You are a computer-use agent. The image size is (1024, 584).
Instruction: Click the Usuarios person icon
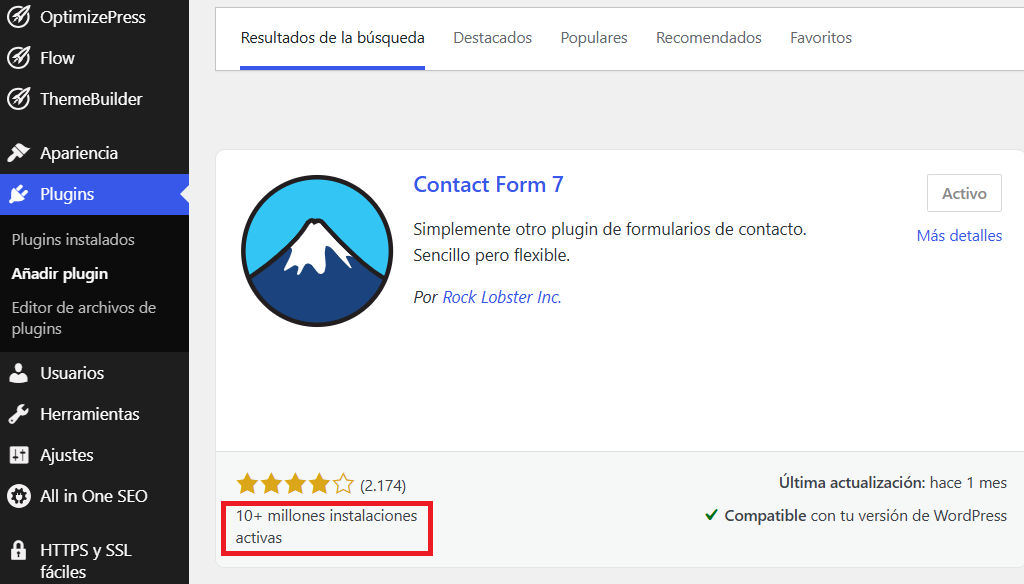(x=19, y=373)
